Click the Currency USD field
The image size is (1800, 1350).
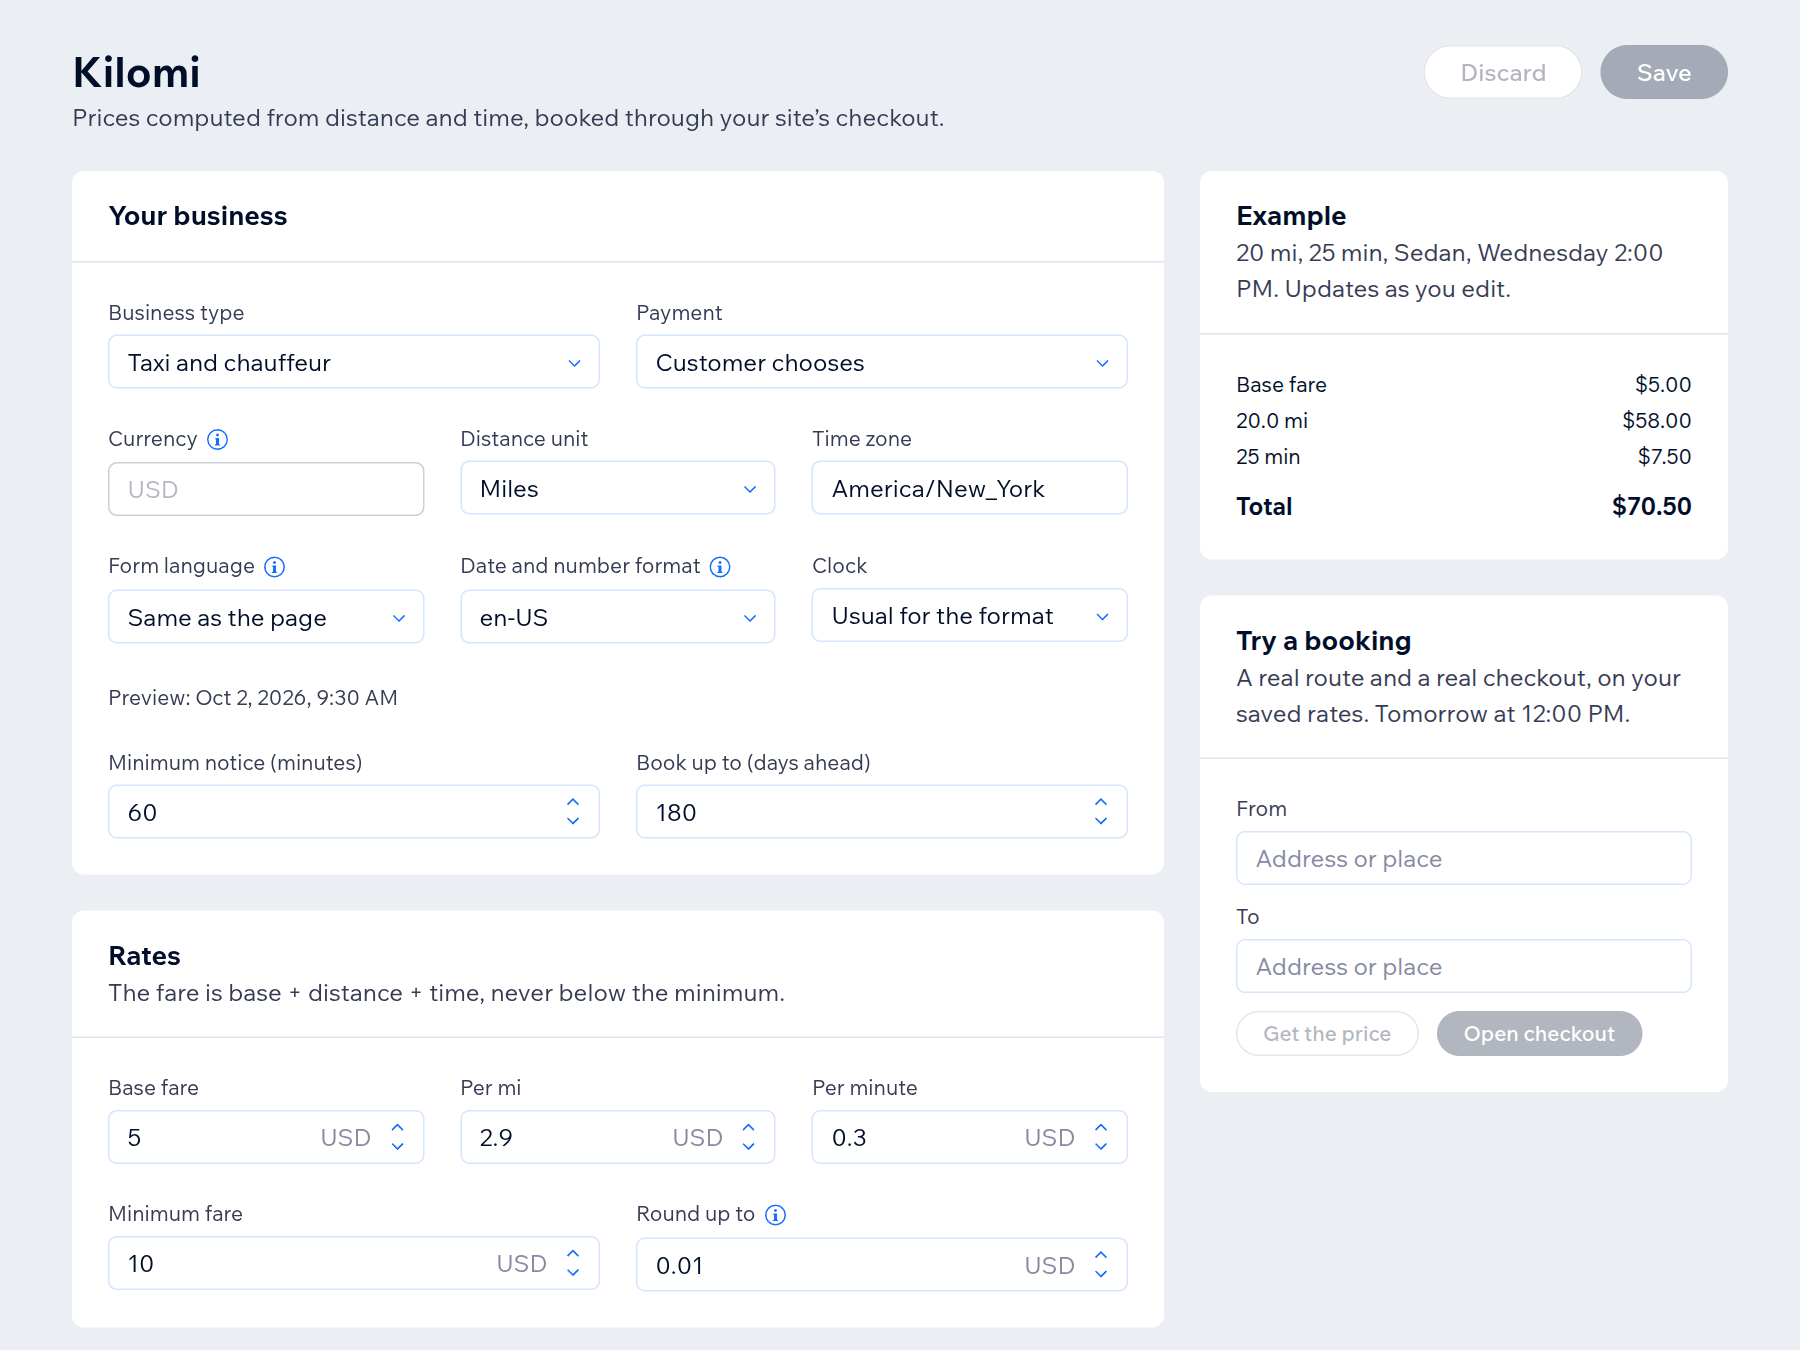[x=266, y=489]
